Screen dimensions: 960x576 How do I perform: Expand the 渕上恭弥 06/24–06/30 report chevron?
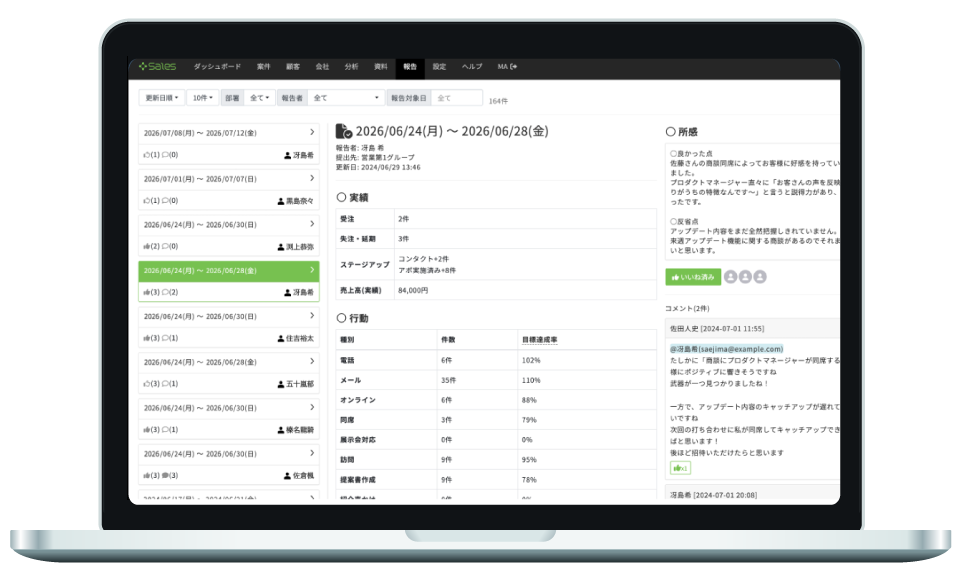click(x=312, y=224)
